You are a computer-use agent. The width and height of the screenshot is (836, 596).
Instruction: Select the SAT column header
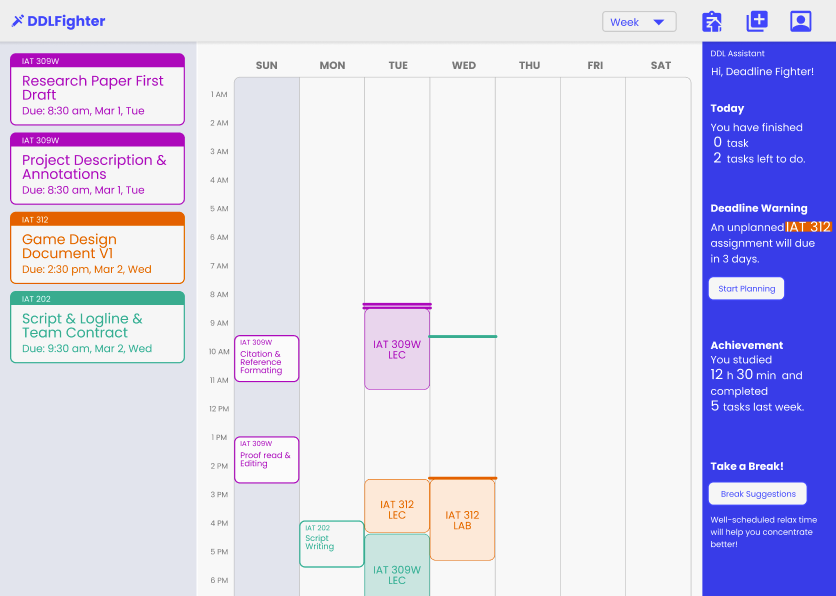(x=661, y=66)
